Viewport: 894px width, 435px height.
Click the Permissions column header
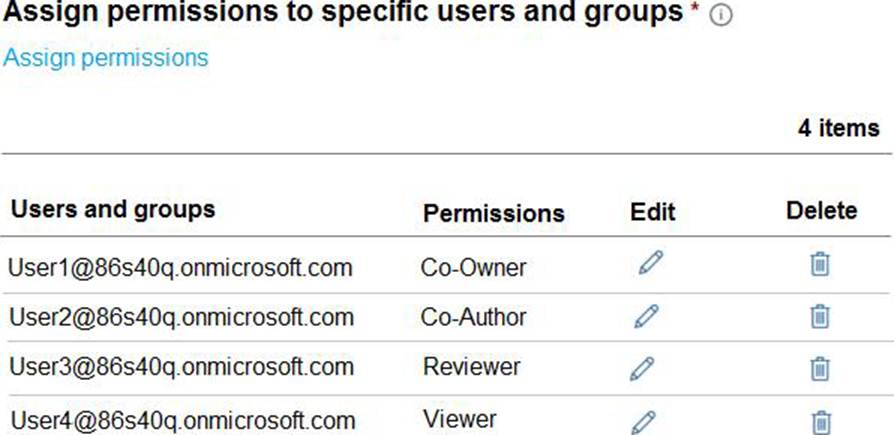[493, 213]
